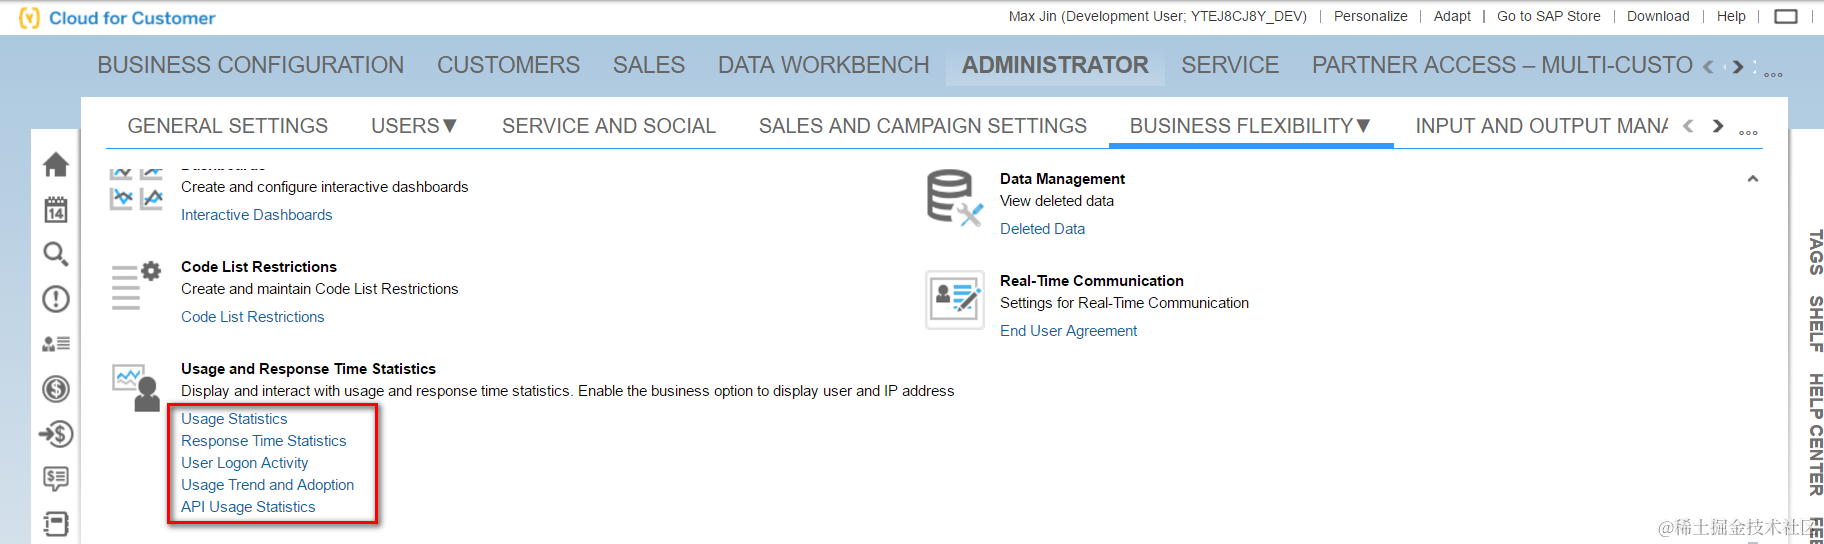Viewport: 1824px width, 544px height.
Task: Switch to the Data Workbench tab
Action: pyautogui.click(x=823, y=65)
